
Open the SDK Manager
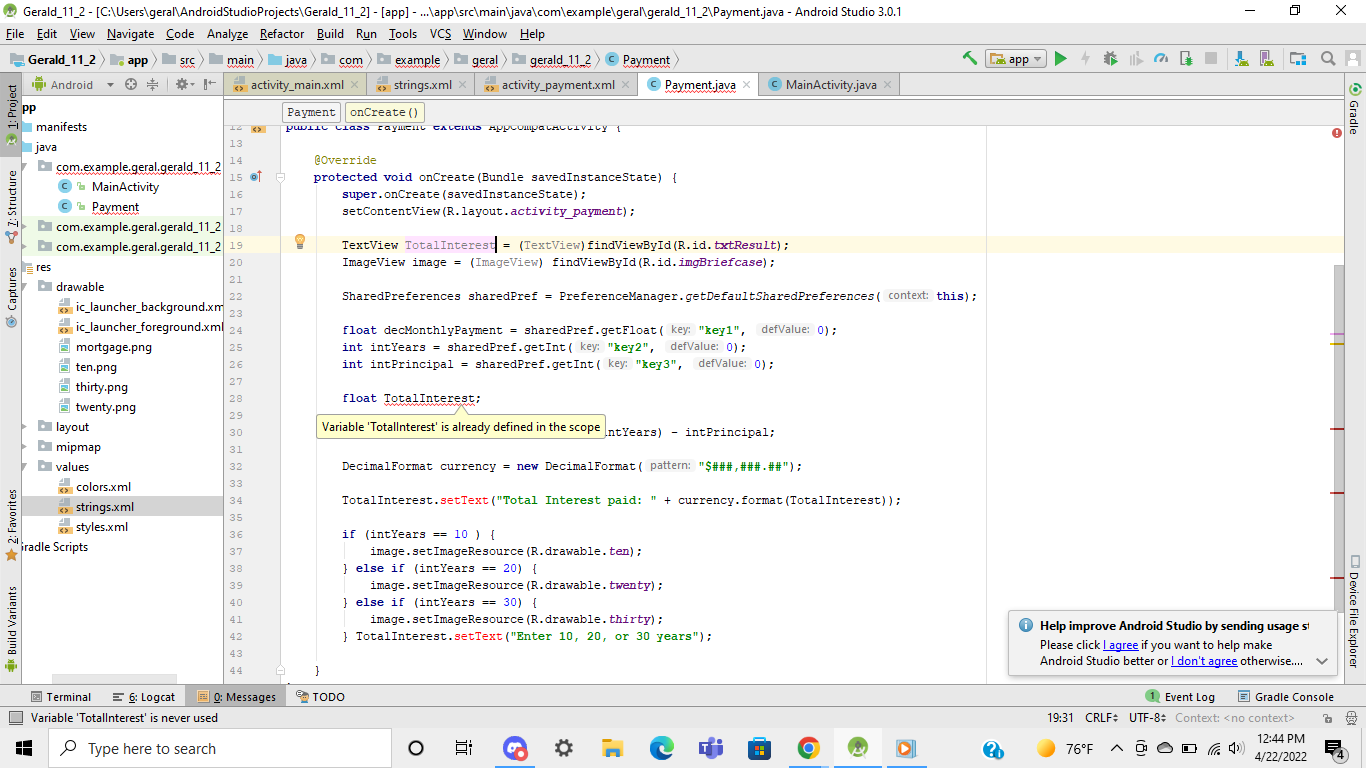point(1240,59)
